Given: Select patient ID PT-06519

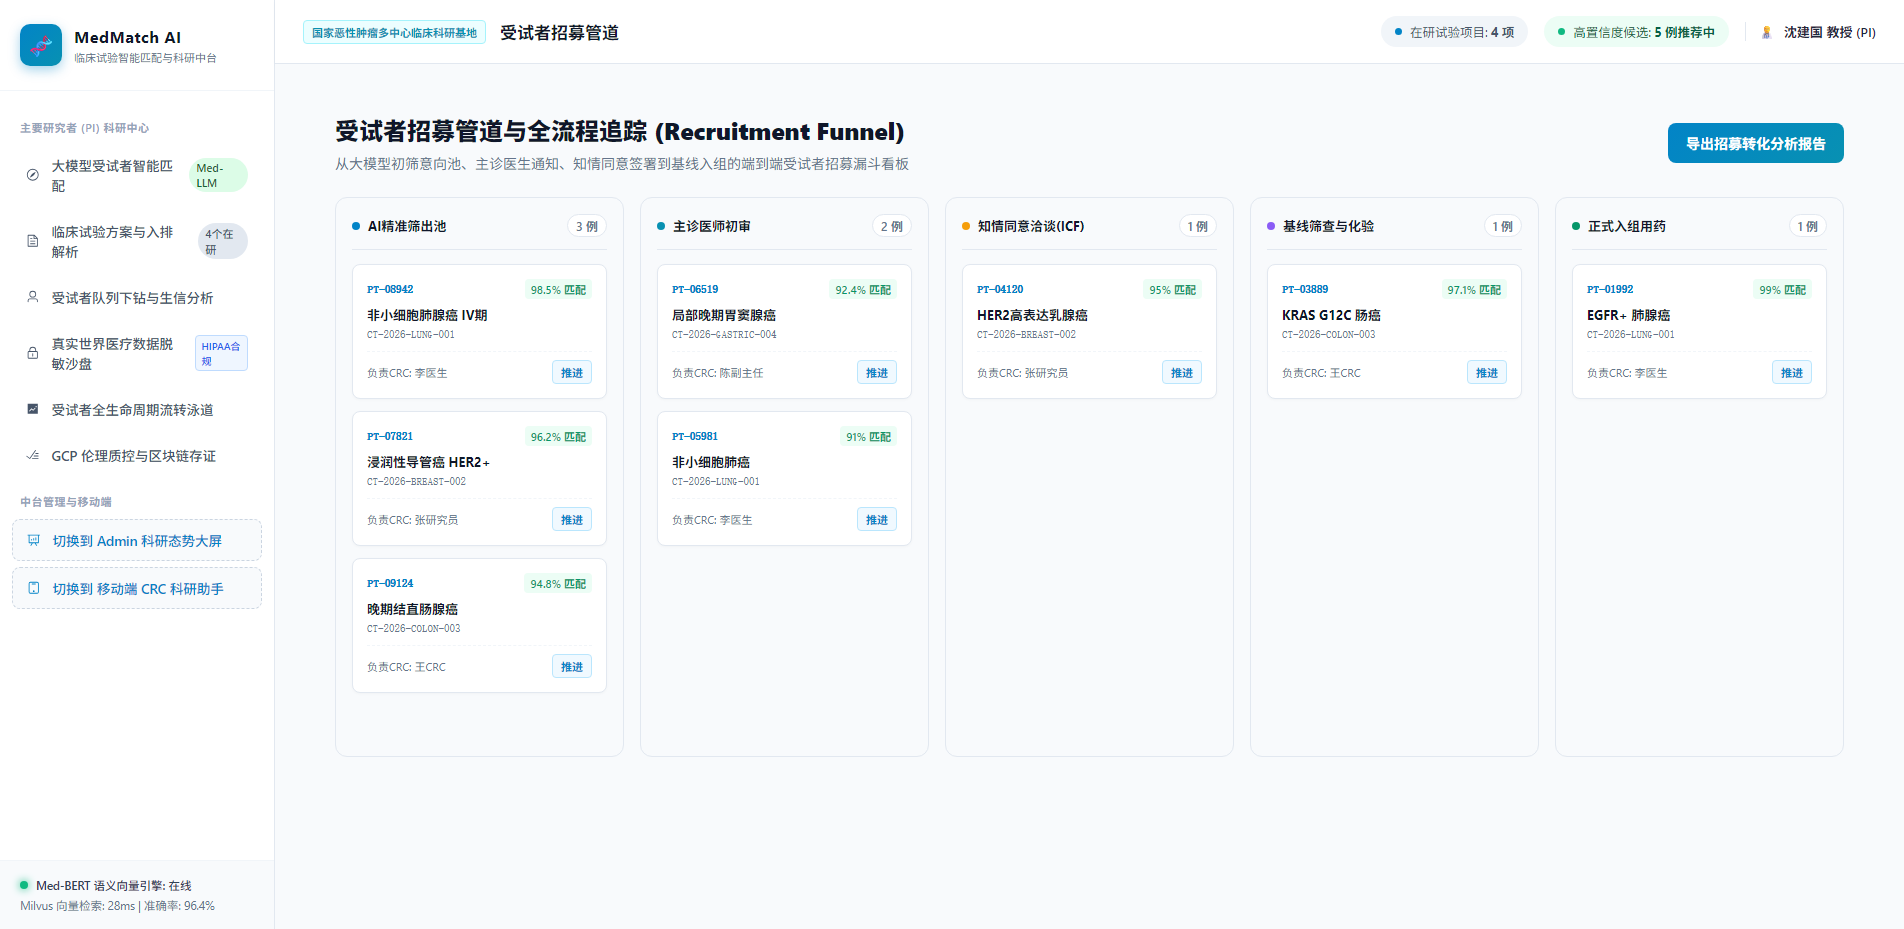Looking at the screenshot, I should click(695, 289).
